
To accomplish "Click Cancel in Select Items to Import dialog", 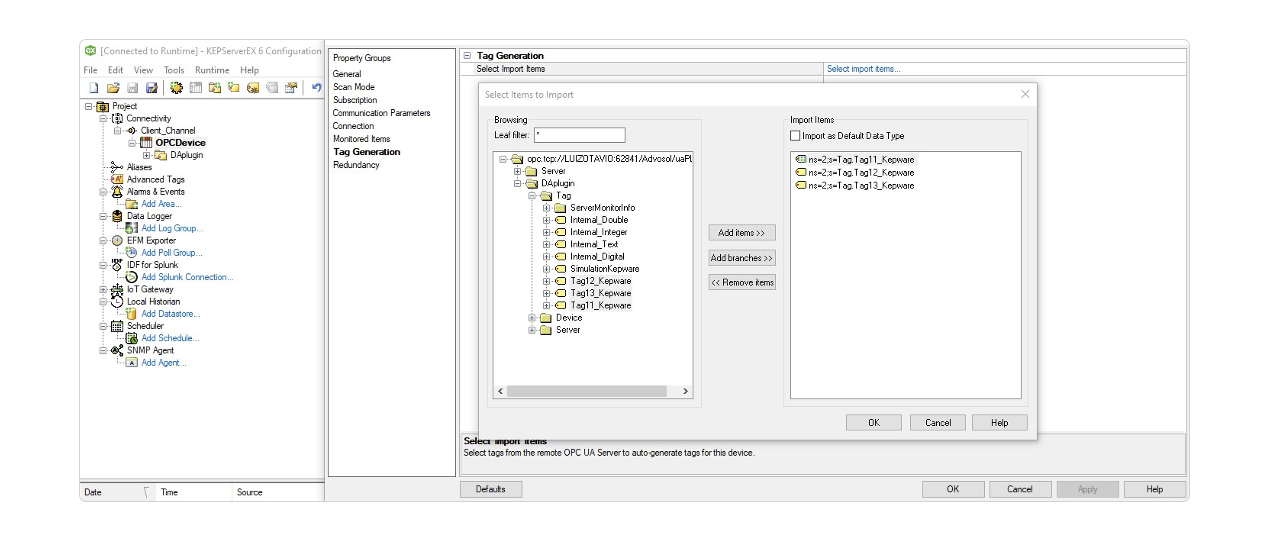I will tap(938, 423).
